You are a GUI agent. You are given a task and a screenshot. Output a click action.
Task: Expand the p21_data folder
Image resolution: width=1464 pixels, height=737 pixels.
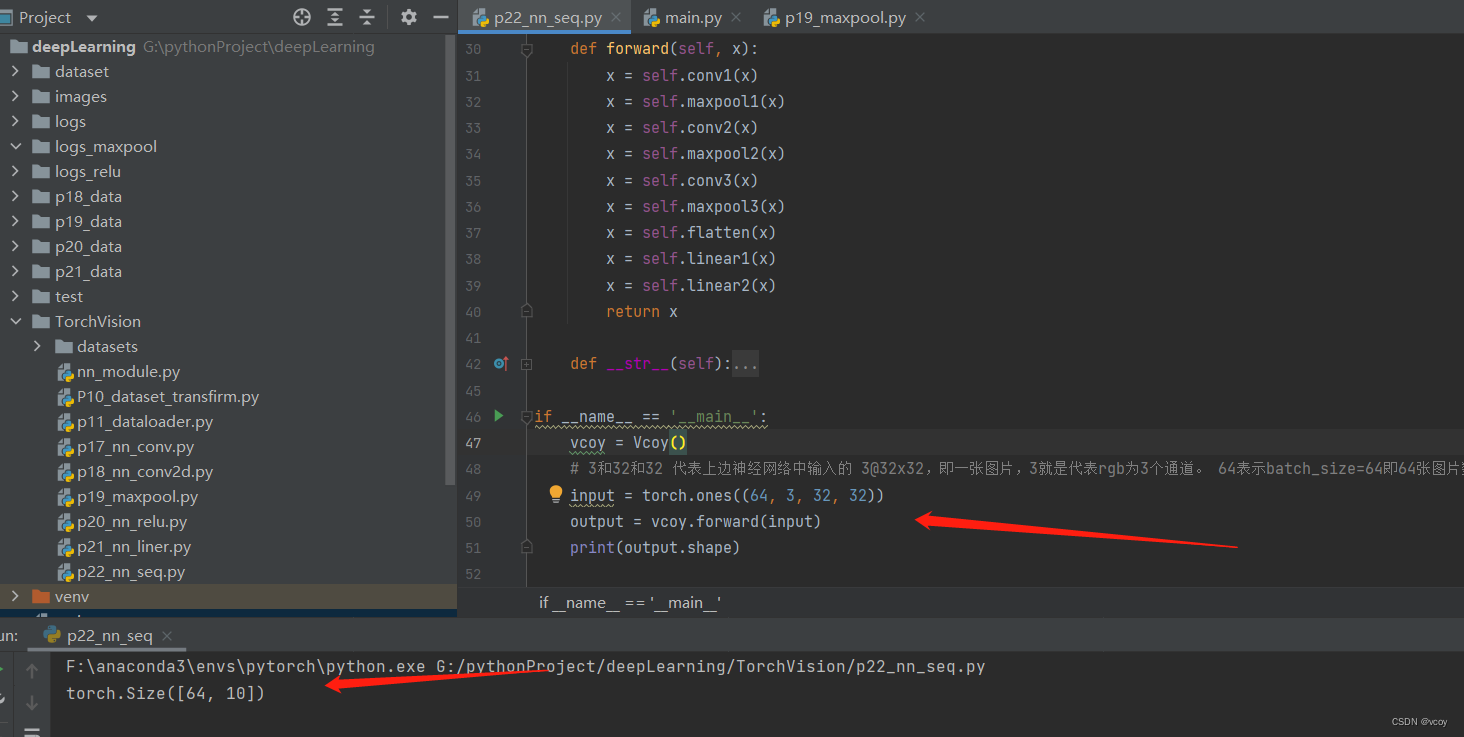[15, 271]
